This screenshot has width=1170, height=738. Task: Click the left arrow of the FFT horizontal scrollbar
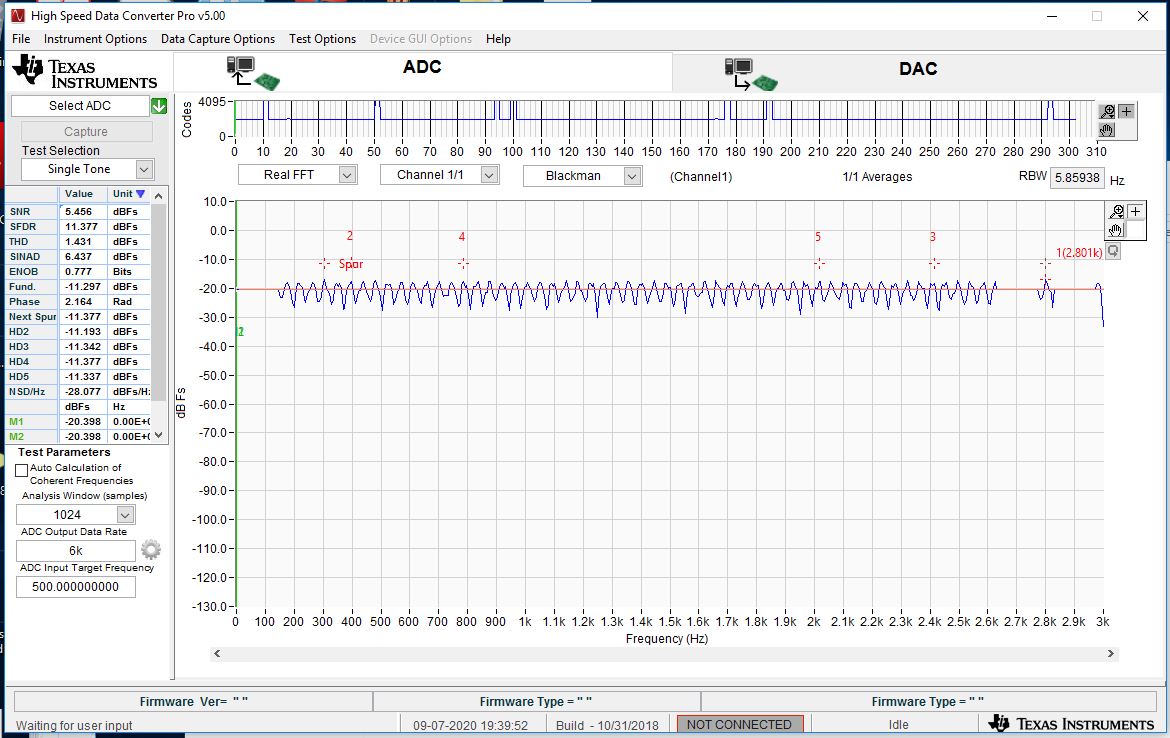(x=217, y=654)
